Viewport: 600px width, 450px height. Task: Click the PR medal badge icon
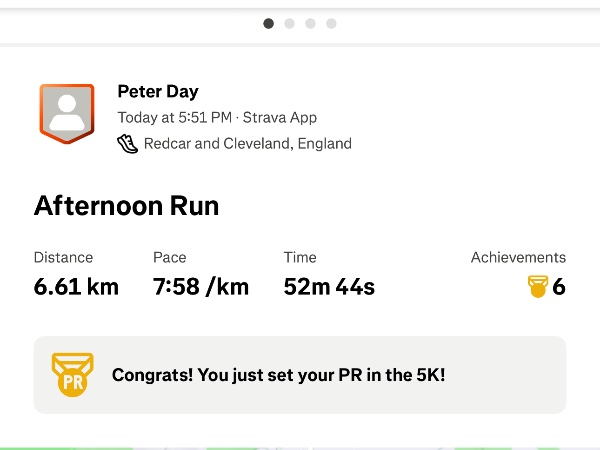click(72, 375)
